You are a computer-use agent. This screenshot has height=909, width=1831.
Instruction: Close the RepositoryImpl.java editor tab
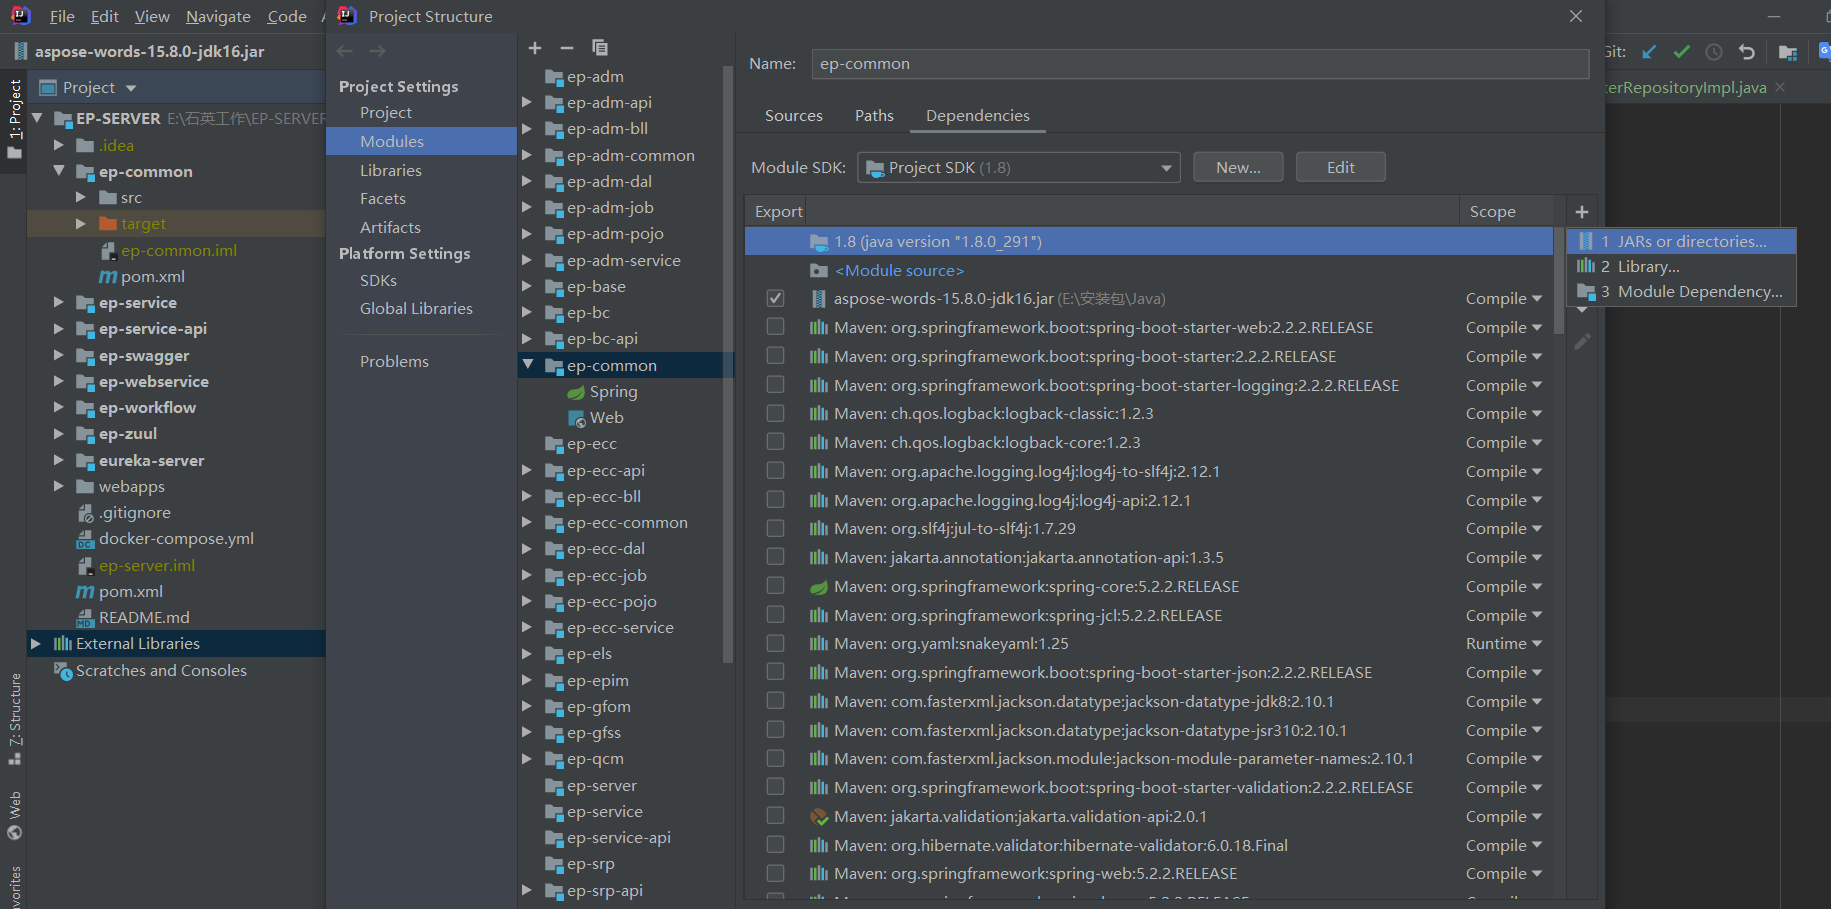pos(1780,87)
